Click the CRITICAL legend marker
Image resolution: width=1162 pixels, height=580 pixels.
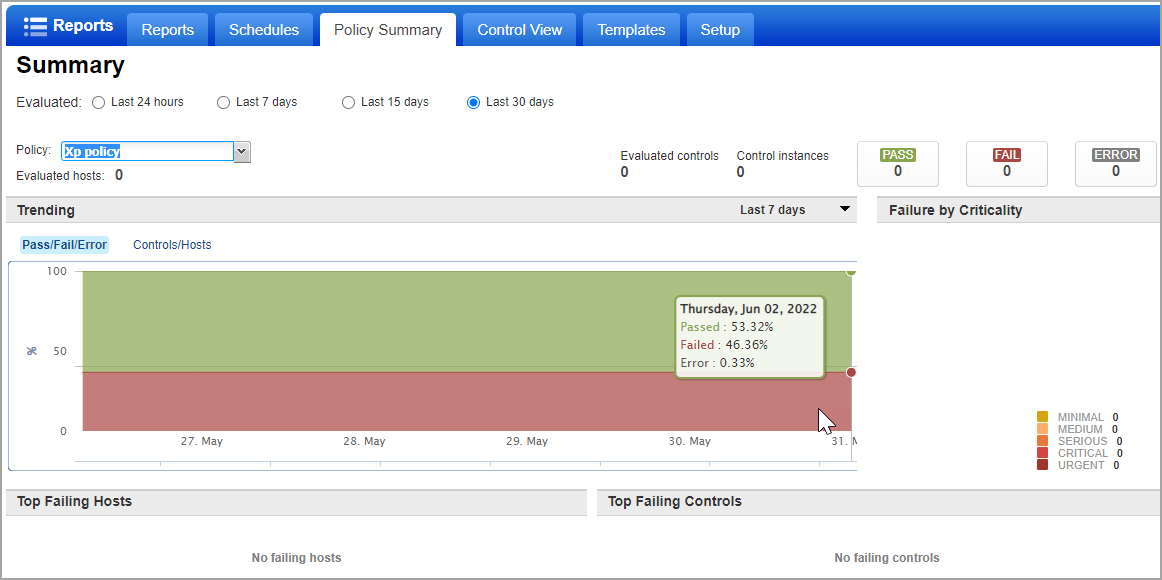1044,453
